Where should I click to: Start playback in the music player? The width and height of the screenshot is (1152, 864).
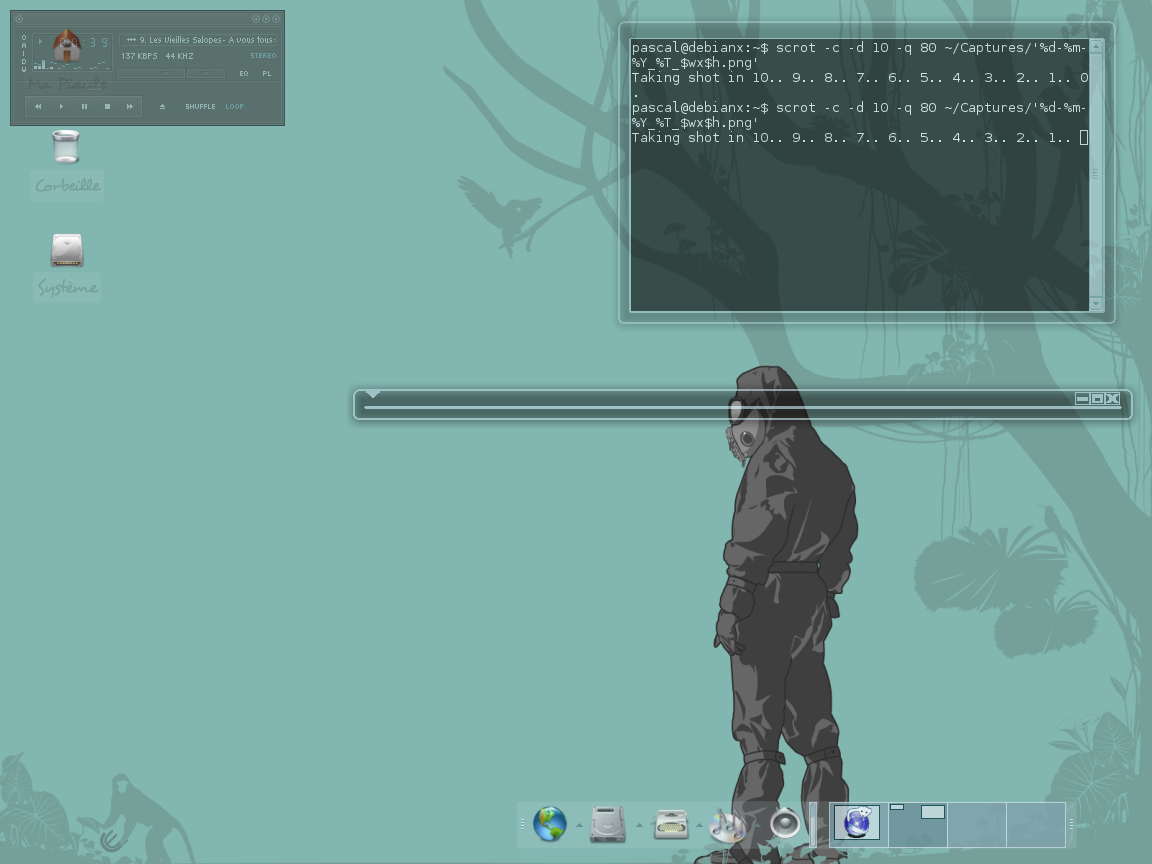click(x=61, y=107)
